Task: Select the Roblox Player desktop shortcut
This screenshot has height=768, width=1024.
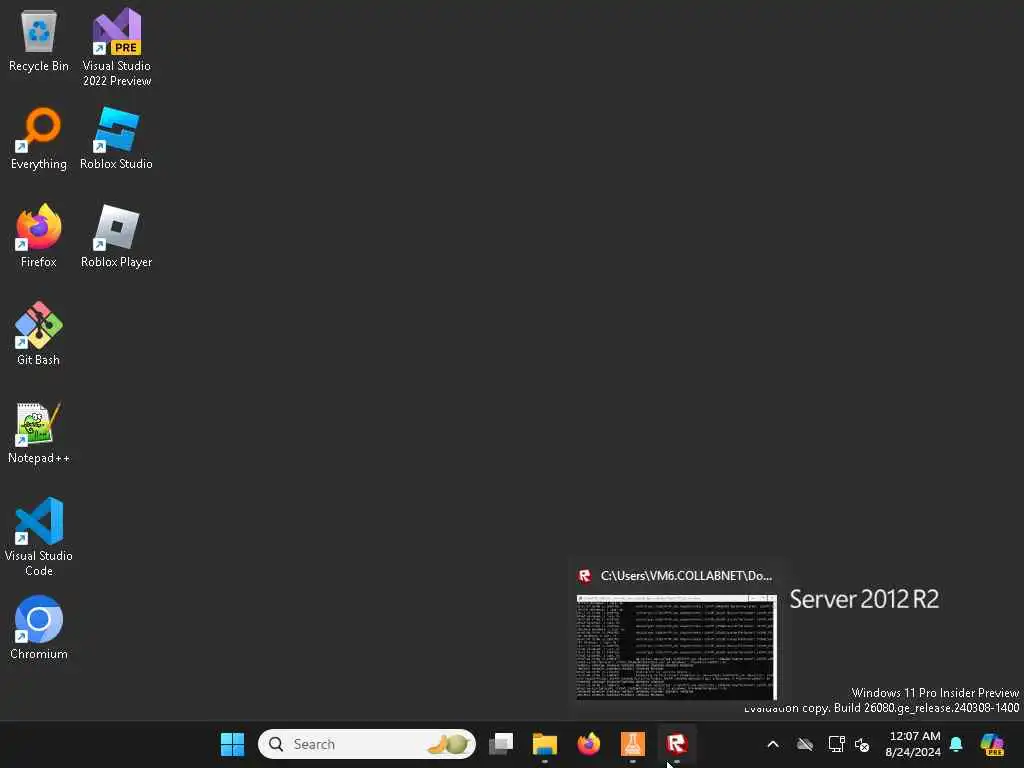Action: (116, 236)
